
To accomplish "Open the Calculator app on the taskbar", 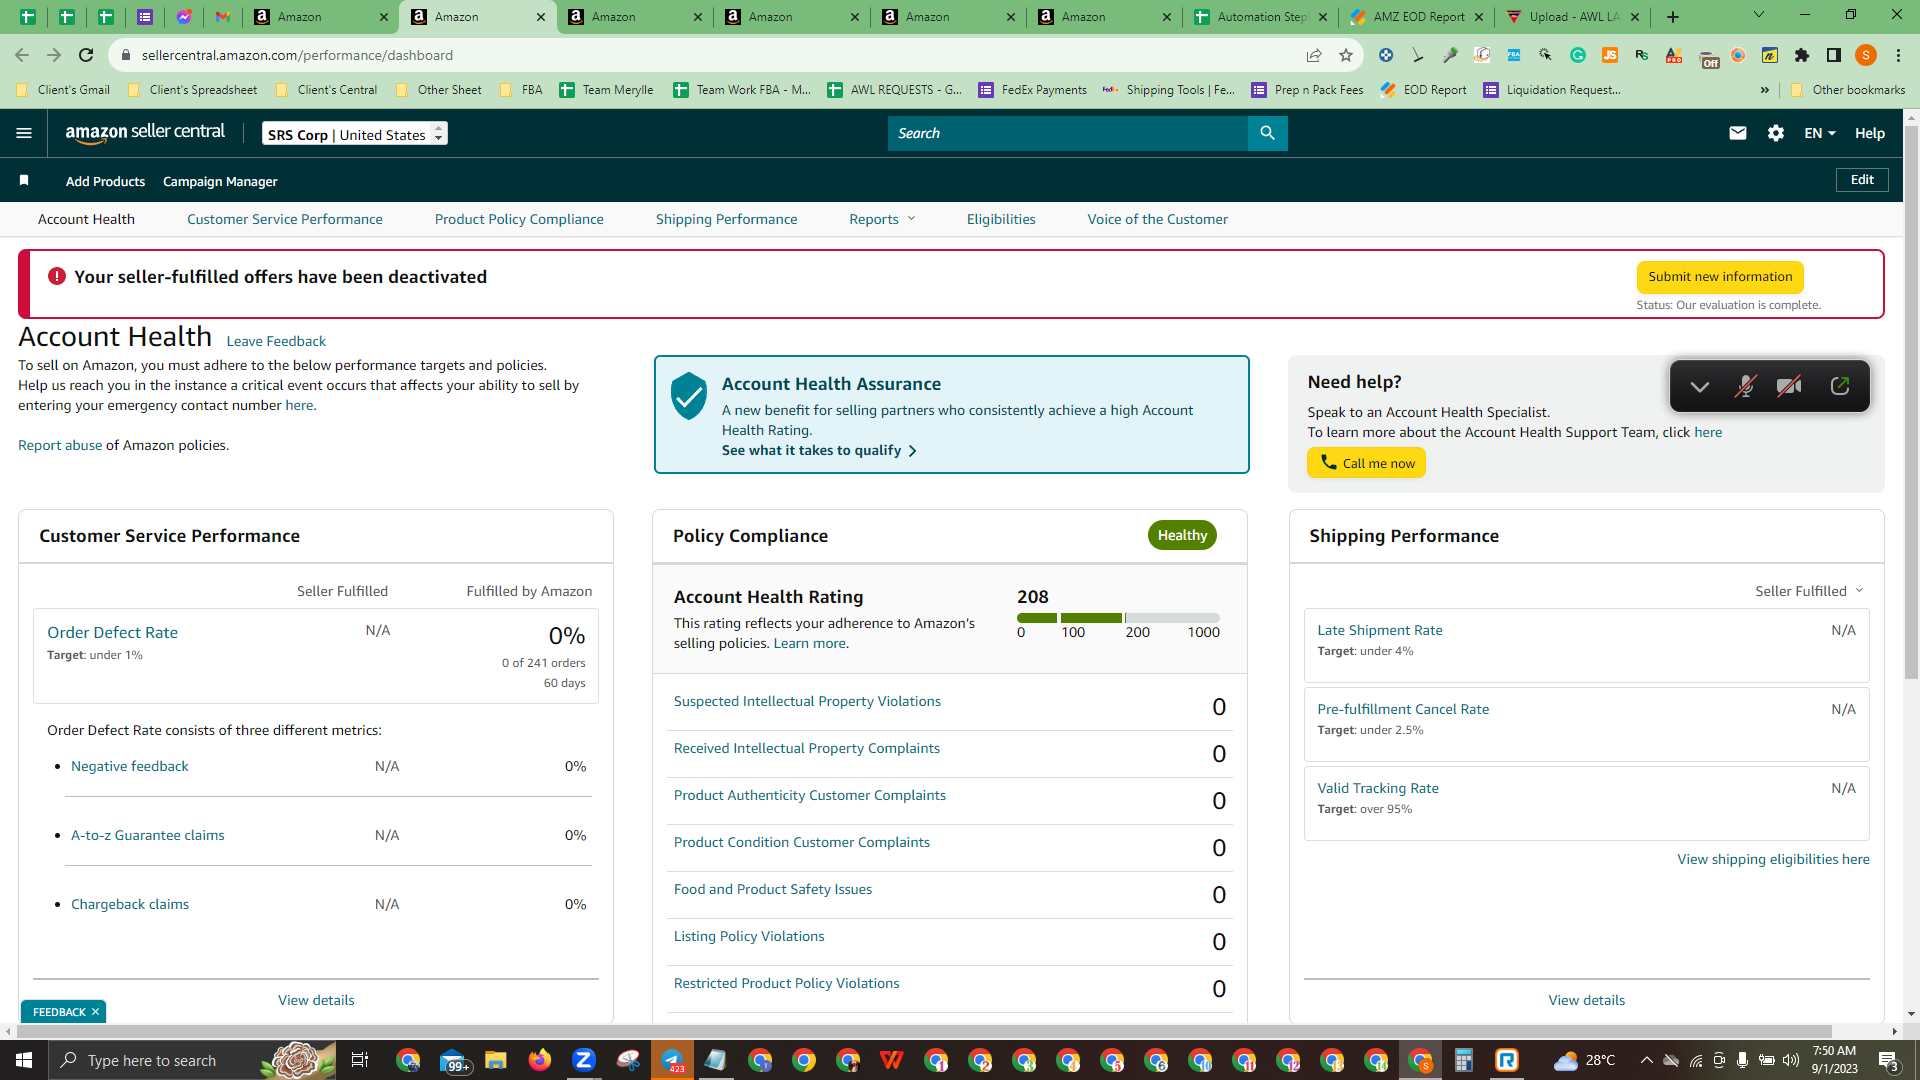I will 1464,1060.
